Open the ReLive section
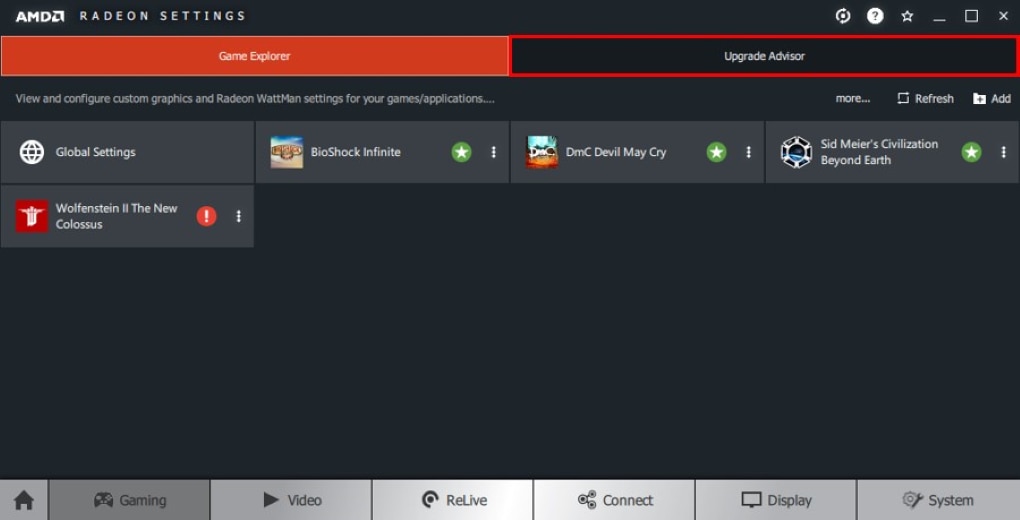 453,500
